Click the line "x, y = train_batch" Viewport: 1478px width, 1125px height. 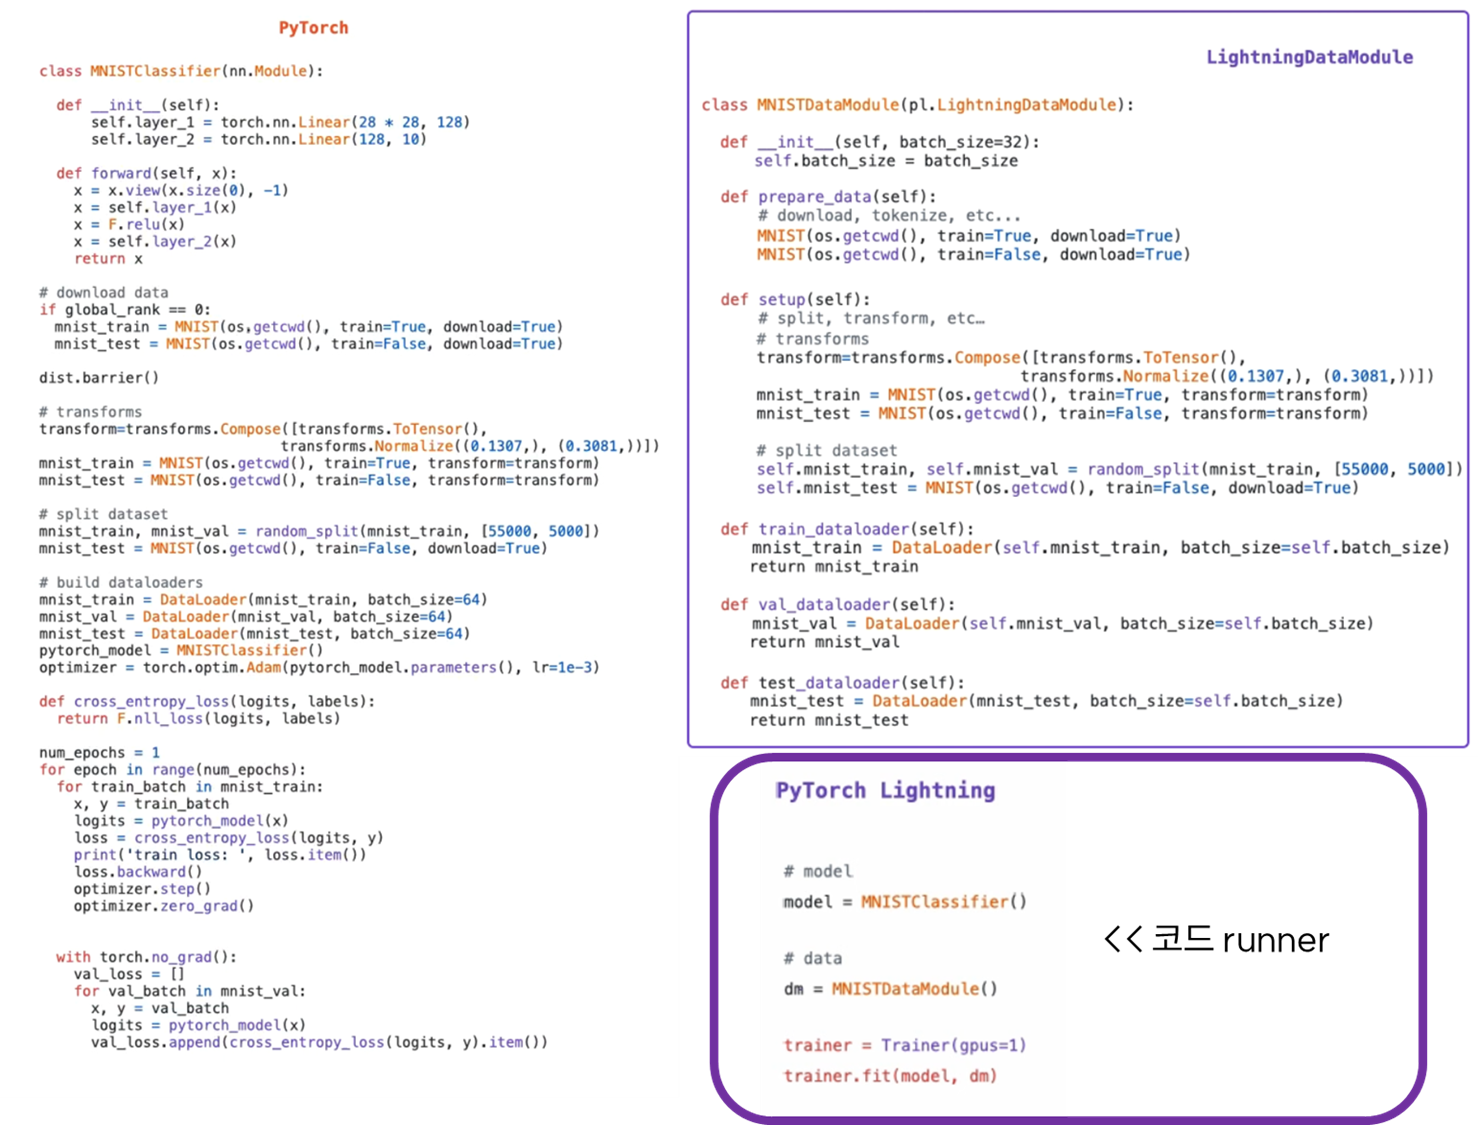click(151, 803)
